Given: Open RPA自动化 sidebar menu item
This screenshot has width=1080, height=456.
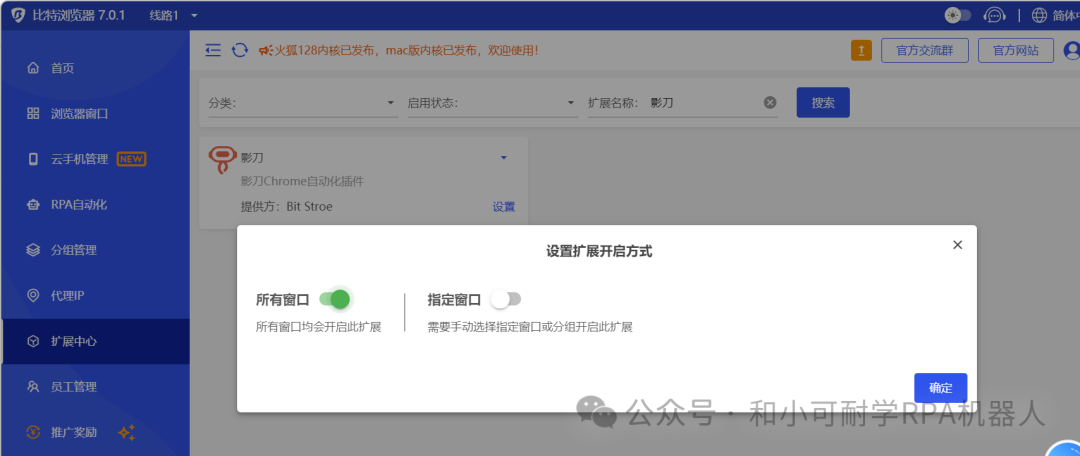Looking at the screenshot, I should point(79,204).
